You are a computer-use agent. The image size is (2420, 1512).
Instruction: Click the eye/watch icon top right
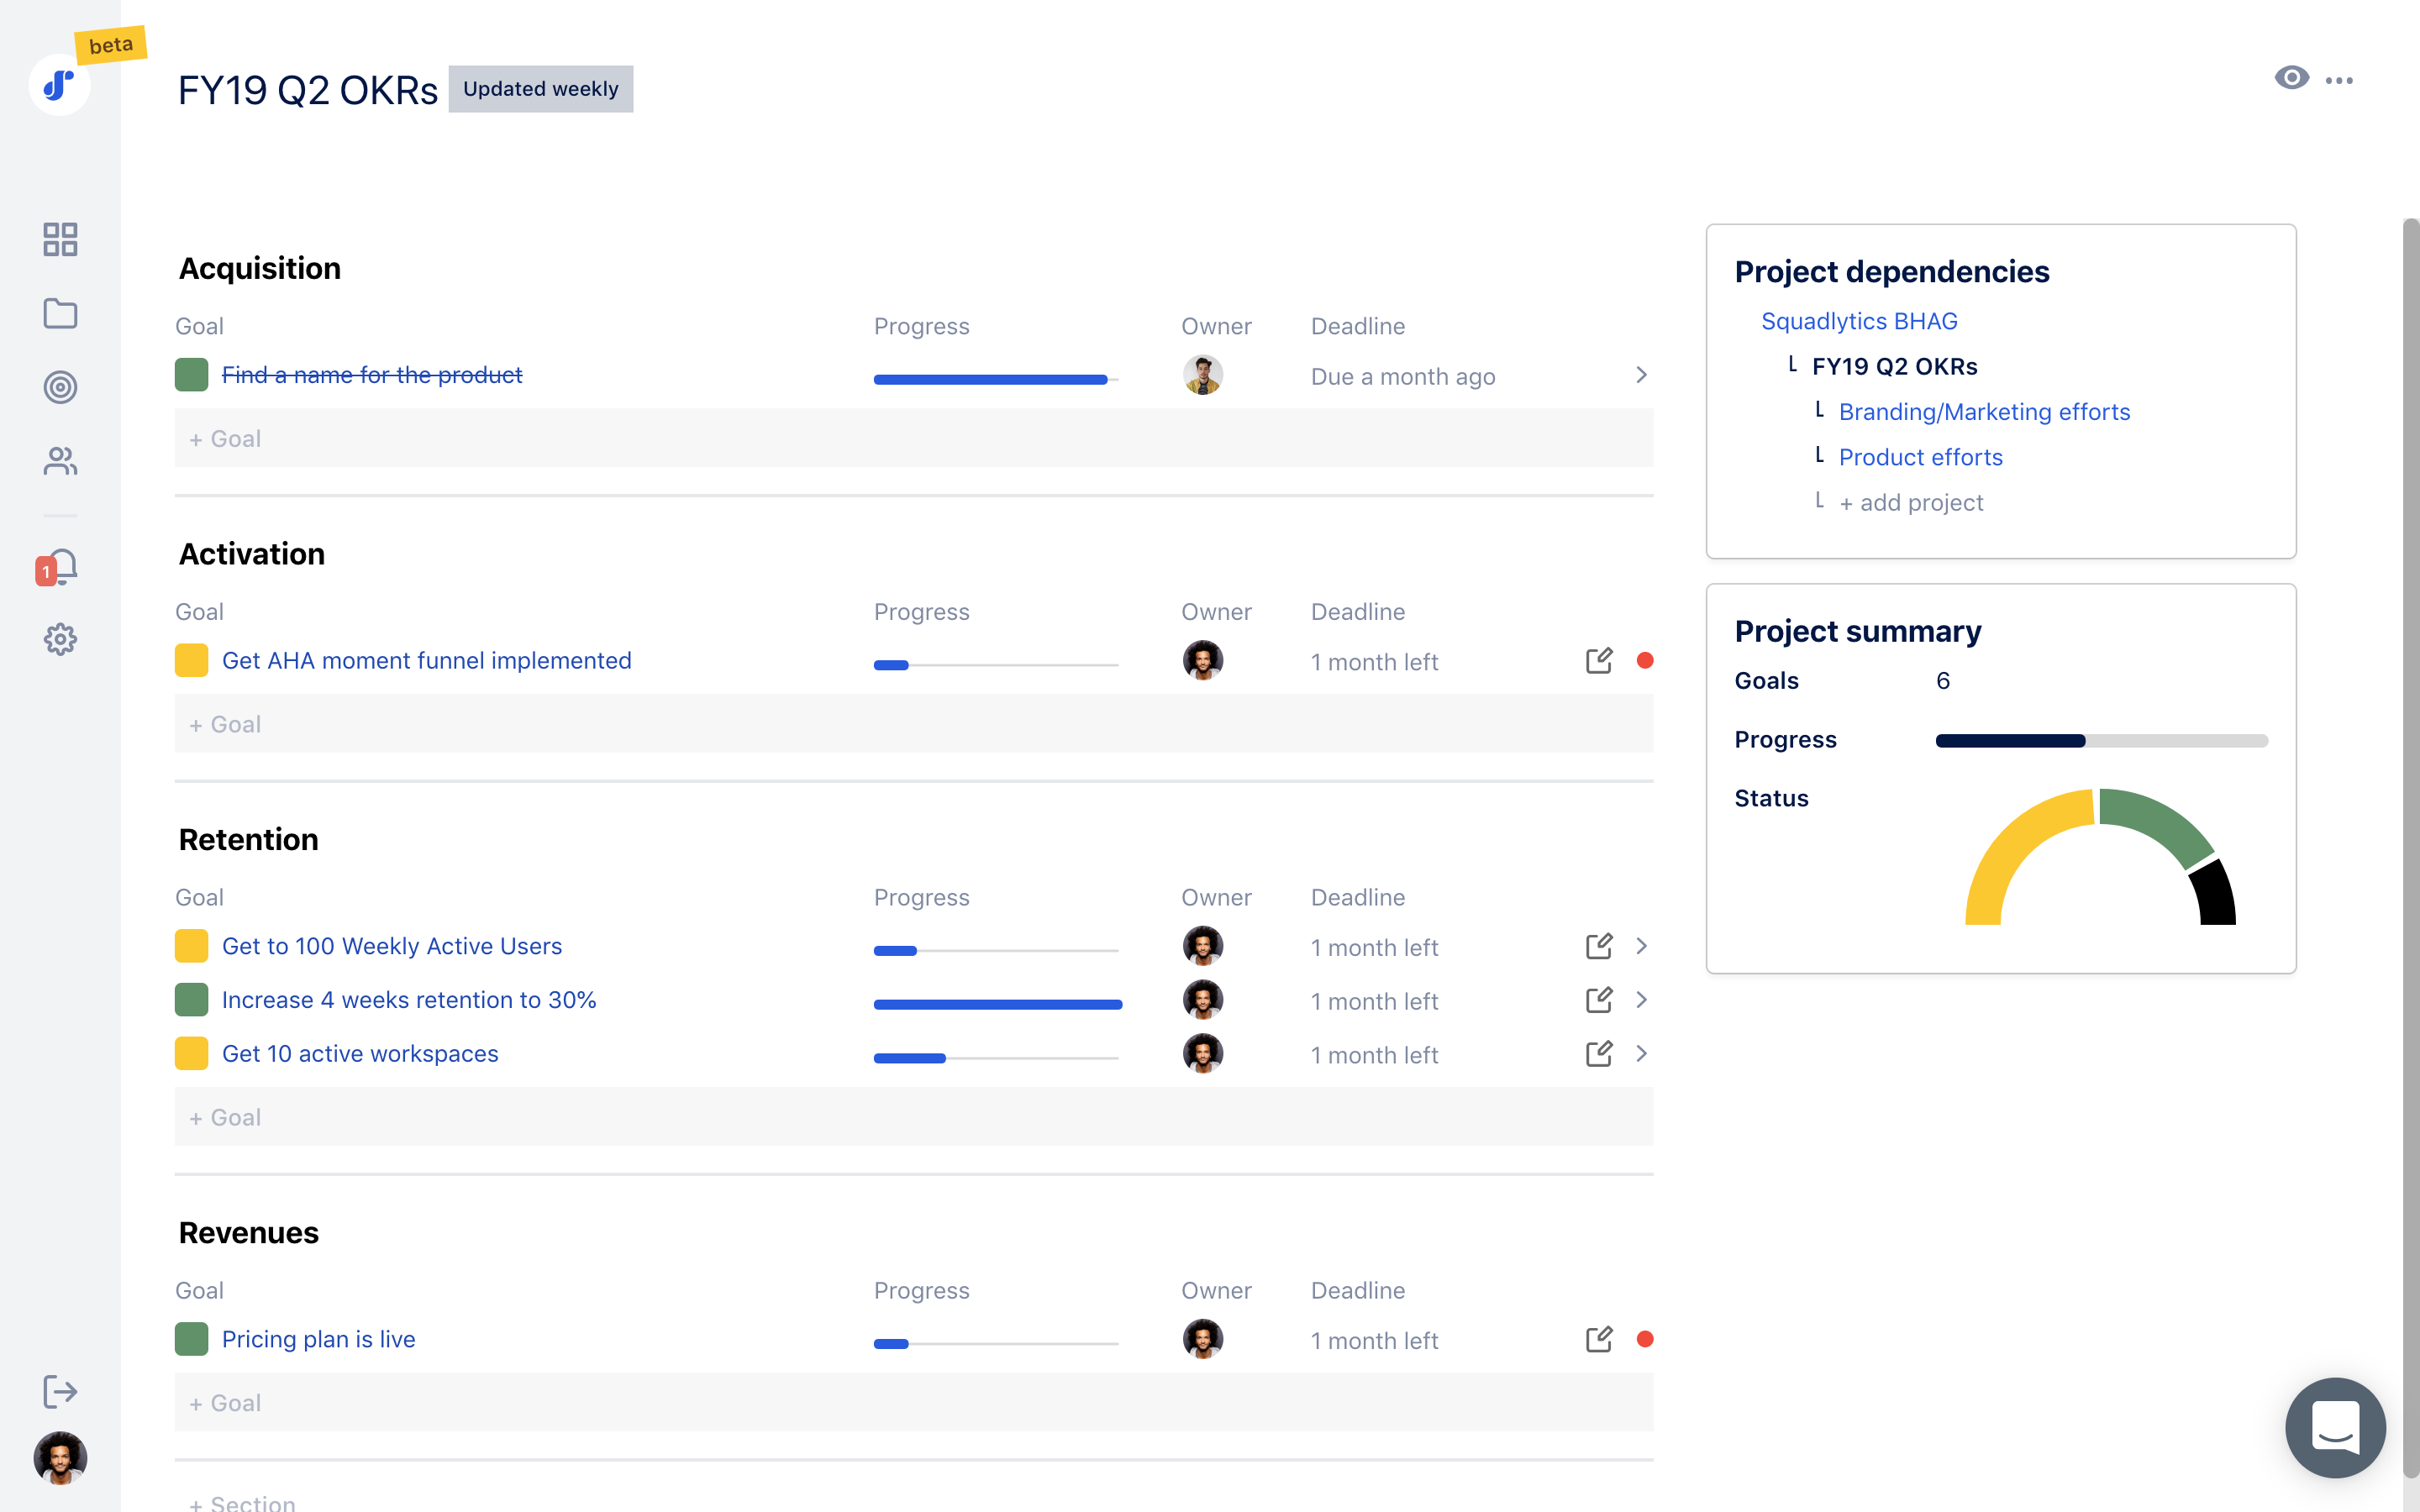point(2293,76)
